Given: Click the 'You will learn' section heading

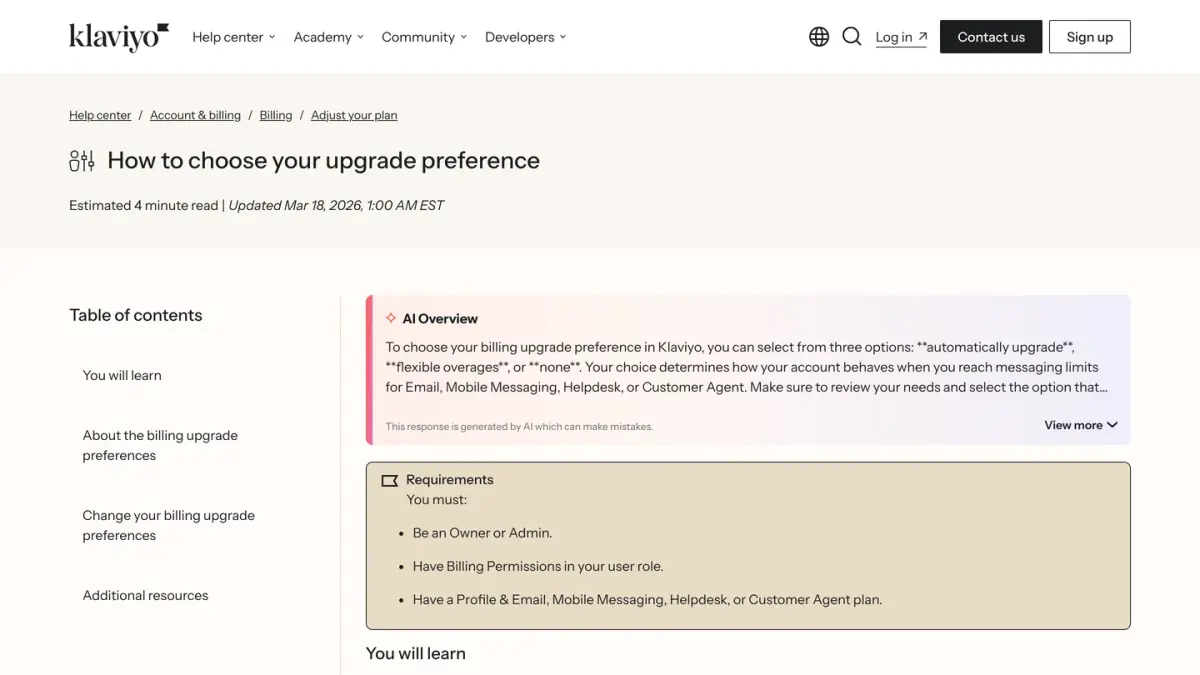Looking at the screenshot, I should (x=416, y=653).
